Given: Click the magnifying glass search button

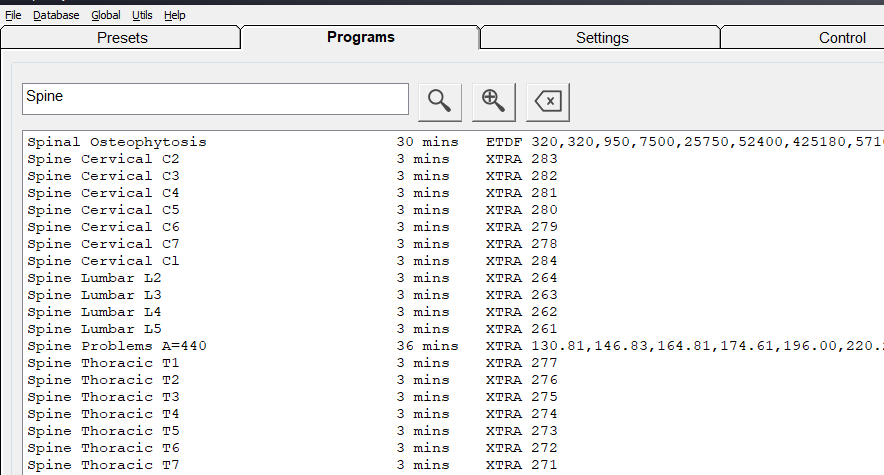Looking at the screenshot, I should tap(440, 102).
